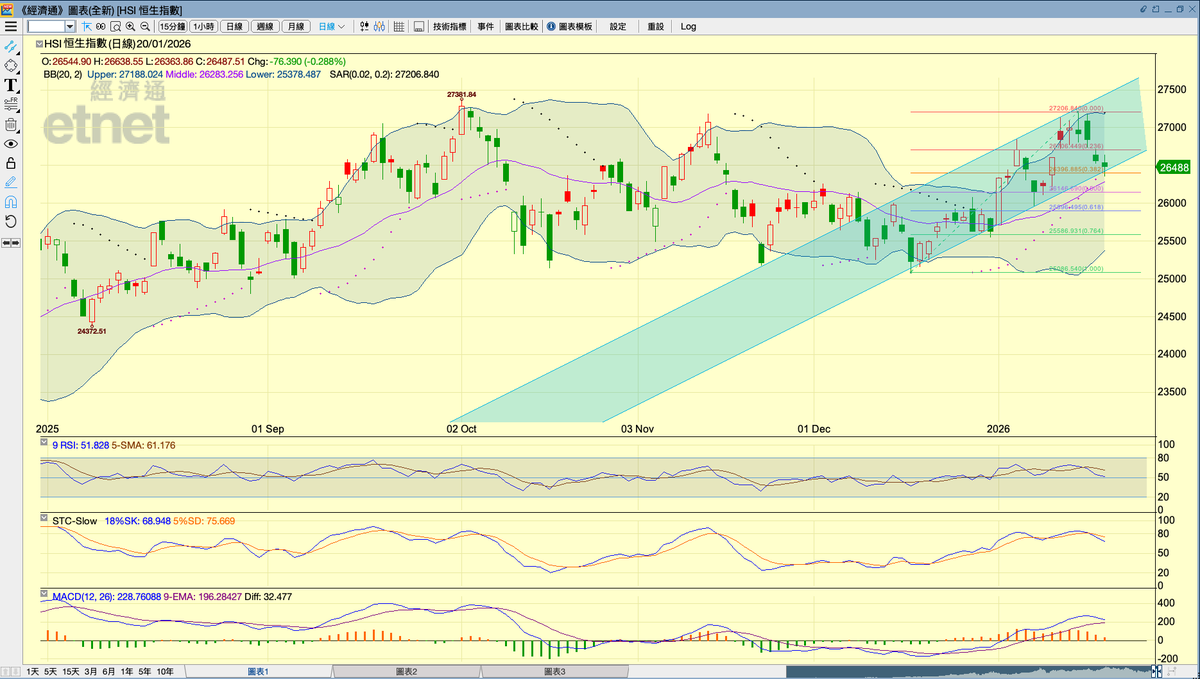
Task: Click the info icon beside 圖表模板
Action: (x=549, y=26)
